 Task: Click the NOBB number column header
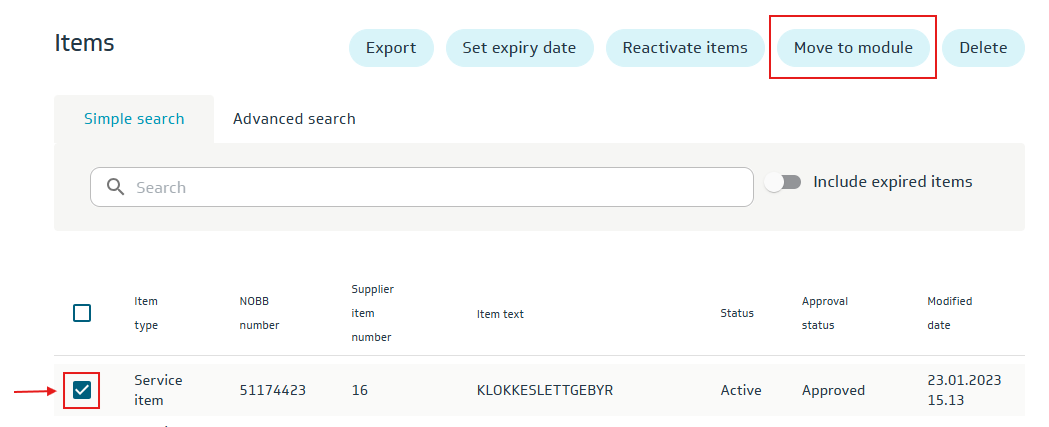[259, 313]
